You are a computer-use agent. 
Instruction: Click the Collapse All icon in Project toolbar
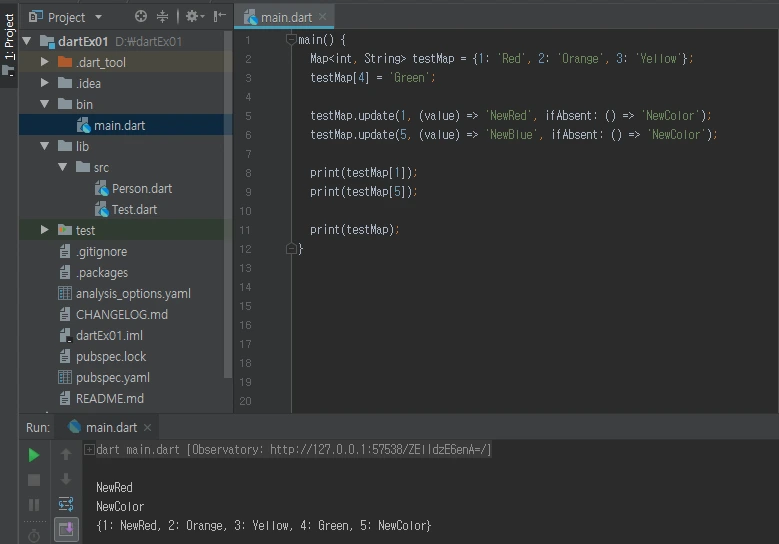pyautogui.click(x=162, y=17)
